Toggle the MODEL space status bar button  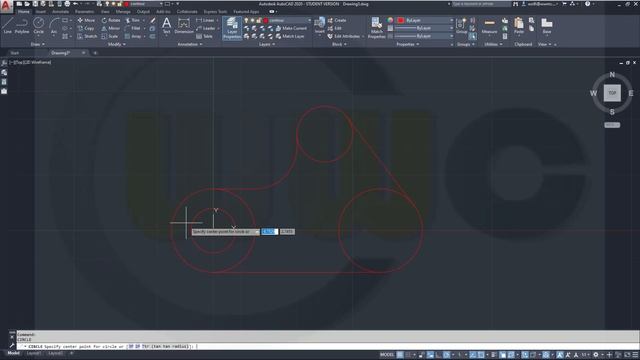[387, 355]
